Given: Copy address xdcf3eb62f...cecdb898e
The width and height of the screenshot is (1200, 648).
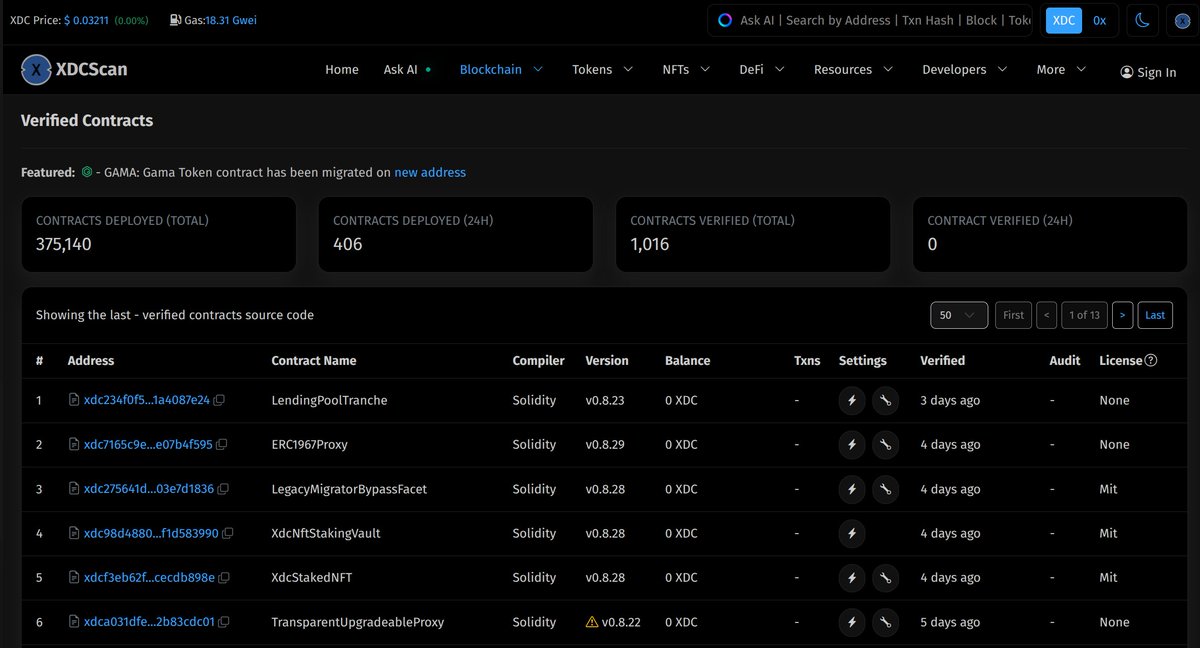Looking at the screenshot, I should point(224,578).
